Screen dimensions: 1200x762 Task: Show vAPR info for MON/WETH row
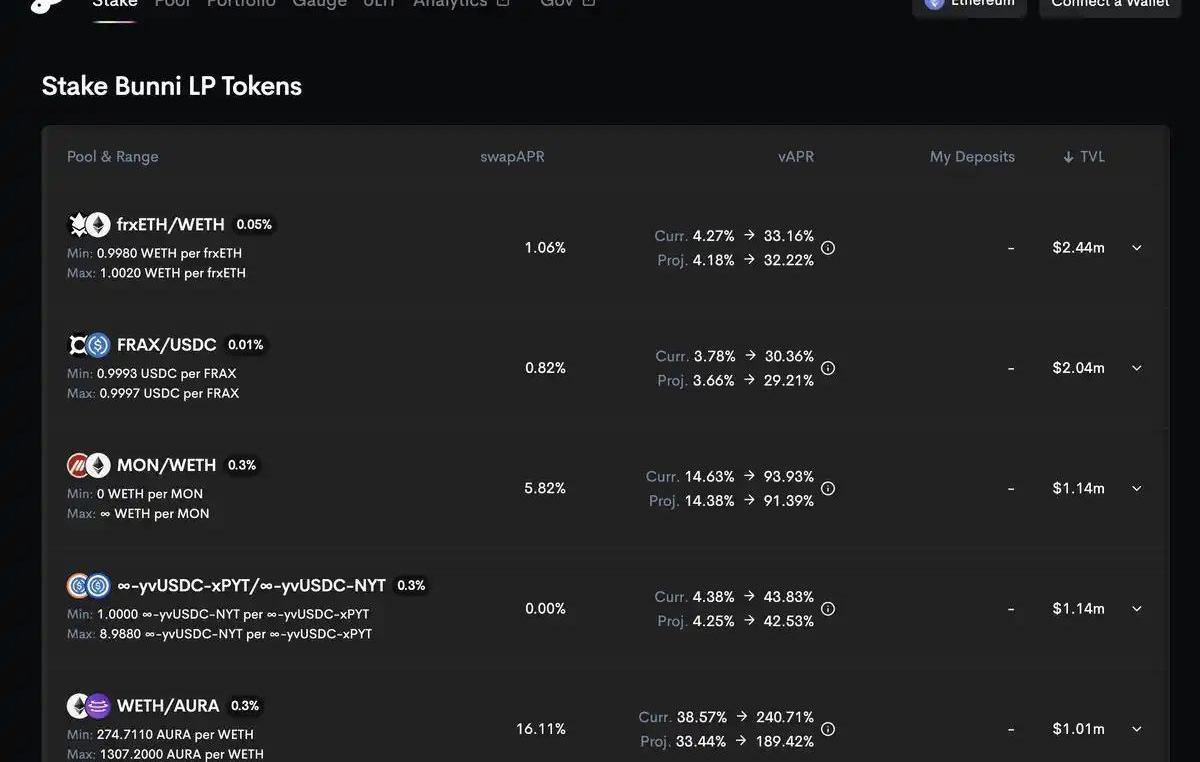pos(828,488)
